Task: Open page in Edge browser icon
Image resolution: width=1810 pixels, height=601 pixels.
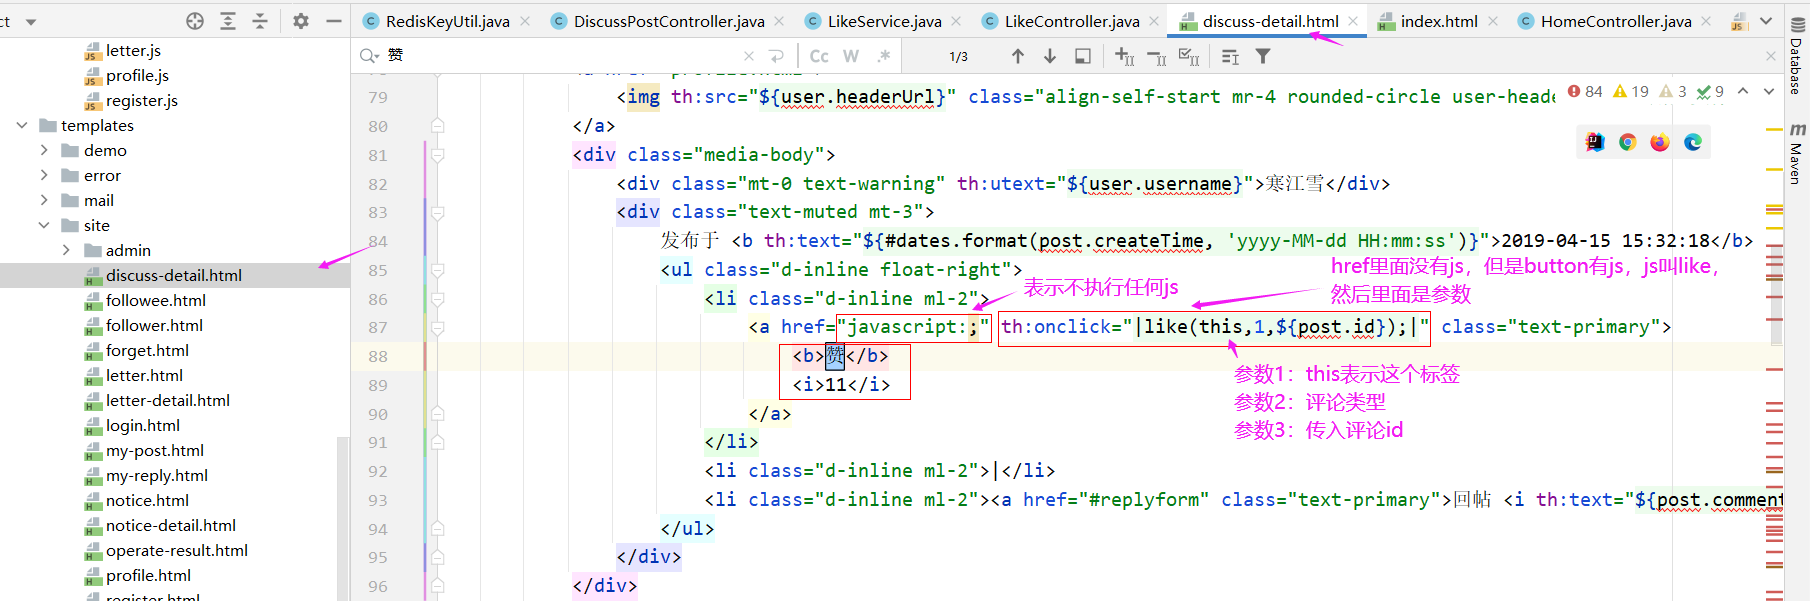Action: [x=1693, y=142]
